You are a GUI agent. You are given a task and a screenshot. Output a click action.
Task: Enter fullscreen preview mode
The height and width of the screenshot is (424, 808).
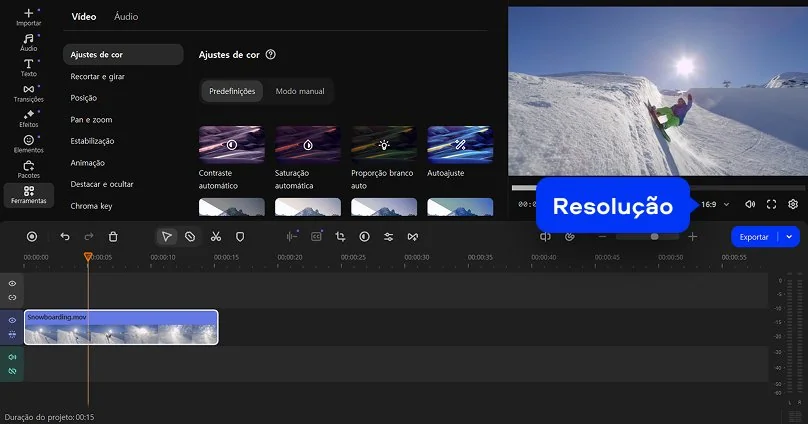tap(771, 204)
